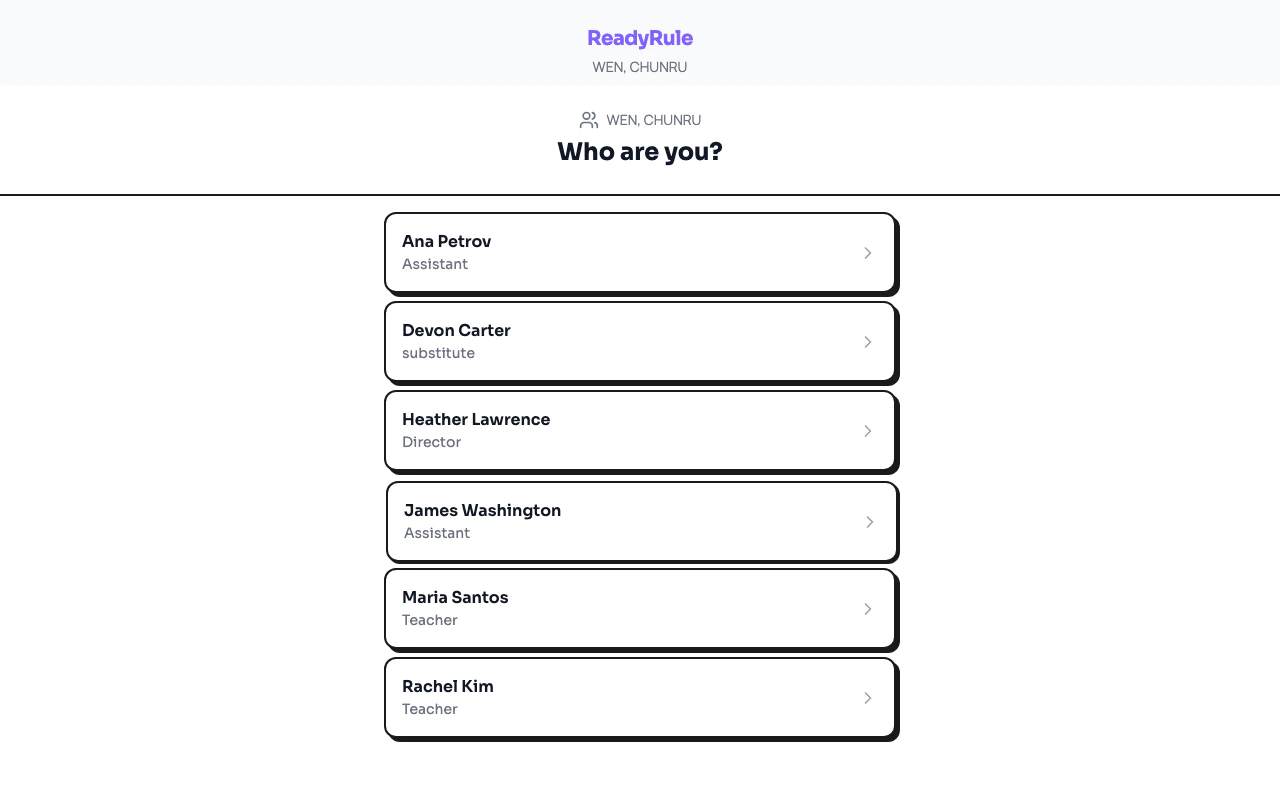Click the chevron on Heather Lawrence's card
This screenshot has width=1280, height=800.
click(x=867, y=431)
